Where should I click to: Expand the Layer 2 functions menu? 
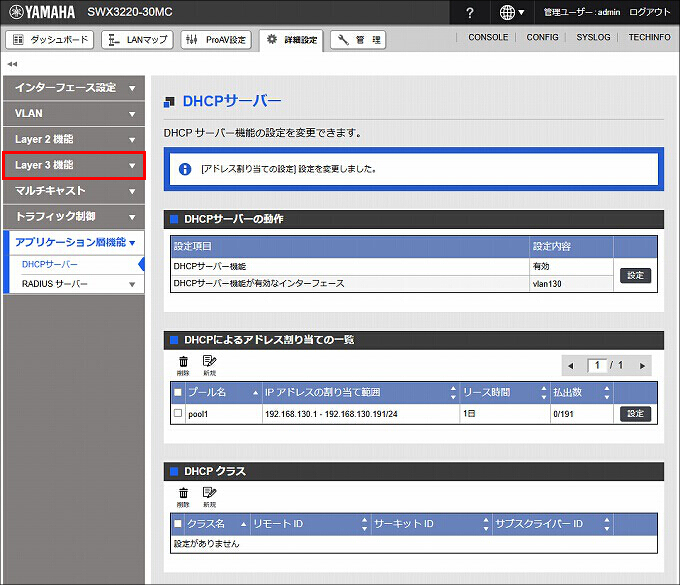tap(74, 139)
